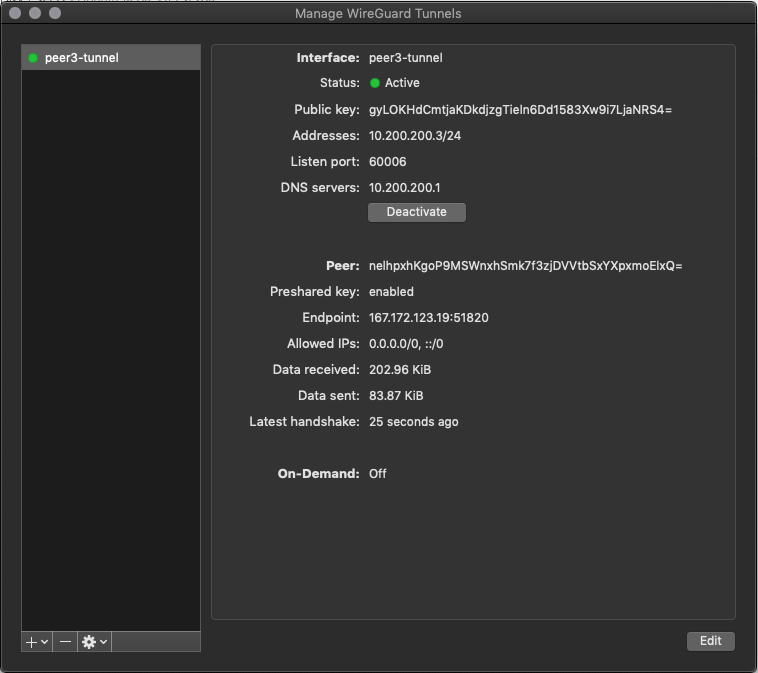758x673 pixels.
Task: Open the gear actions menu
Action: tap(94, 642)
